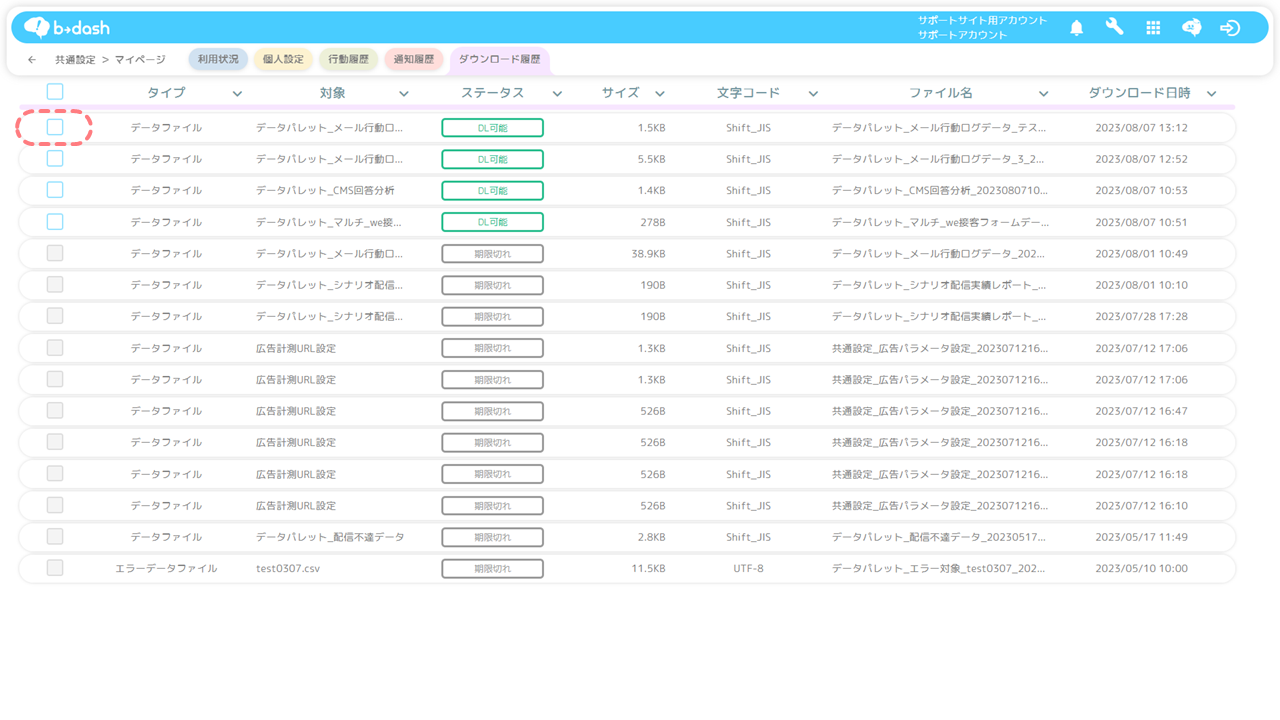Click date 2023/07/12 16:47
The image size is (1280, 720).
[x=1141, y=411]
